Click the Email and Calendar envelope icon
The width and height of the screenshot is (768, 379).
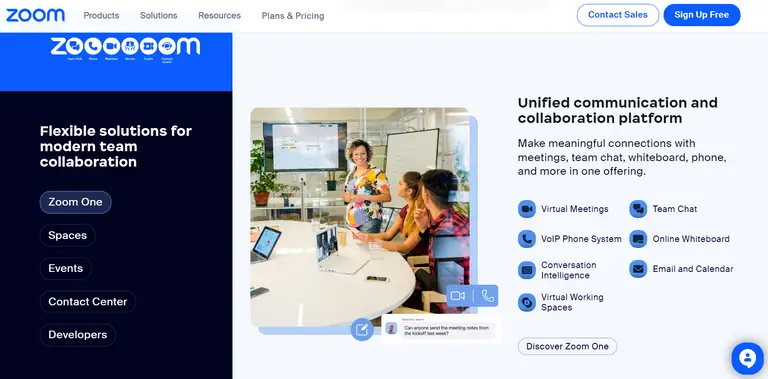[638, 269]
